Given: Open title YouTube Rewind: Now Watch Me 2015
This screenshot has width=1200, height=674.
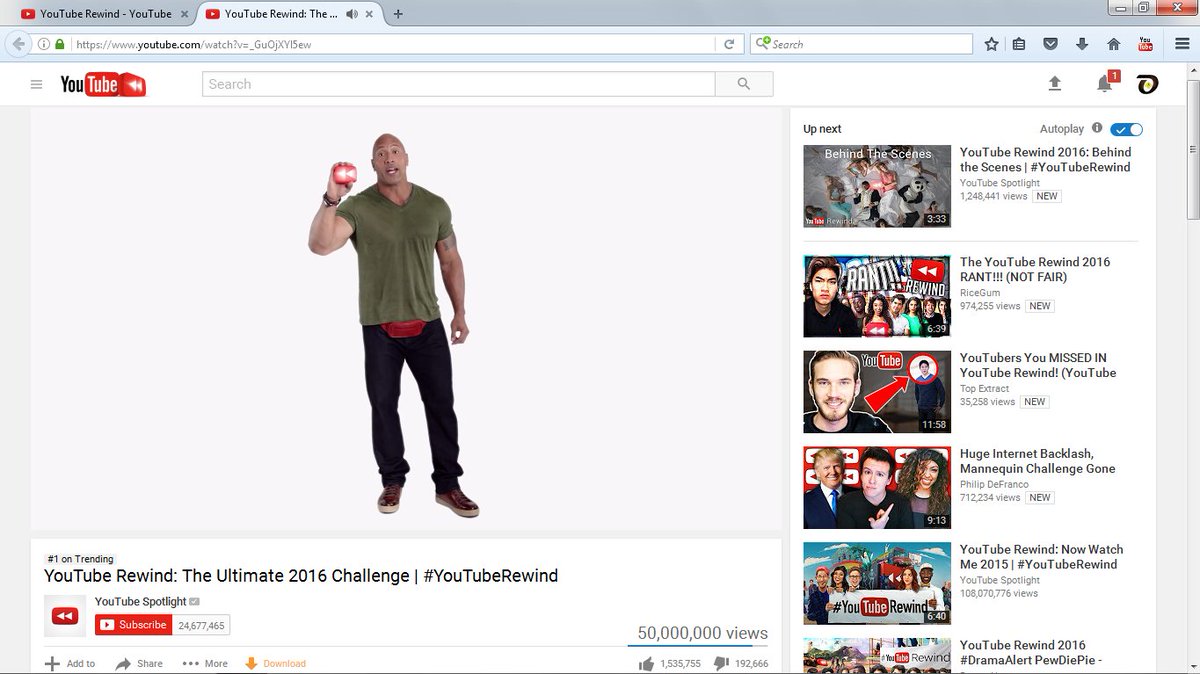Looking at the screenshot, I should 1041,557.
